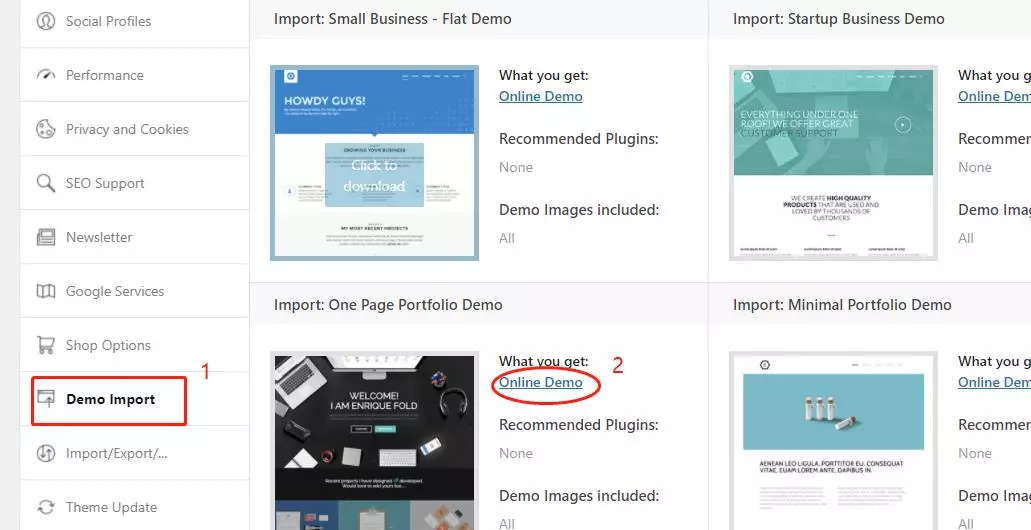Open the Performance settings tab
The height and width of the screenshot is (530, 1031).
click(x=134, y=75)
